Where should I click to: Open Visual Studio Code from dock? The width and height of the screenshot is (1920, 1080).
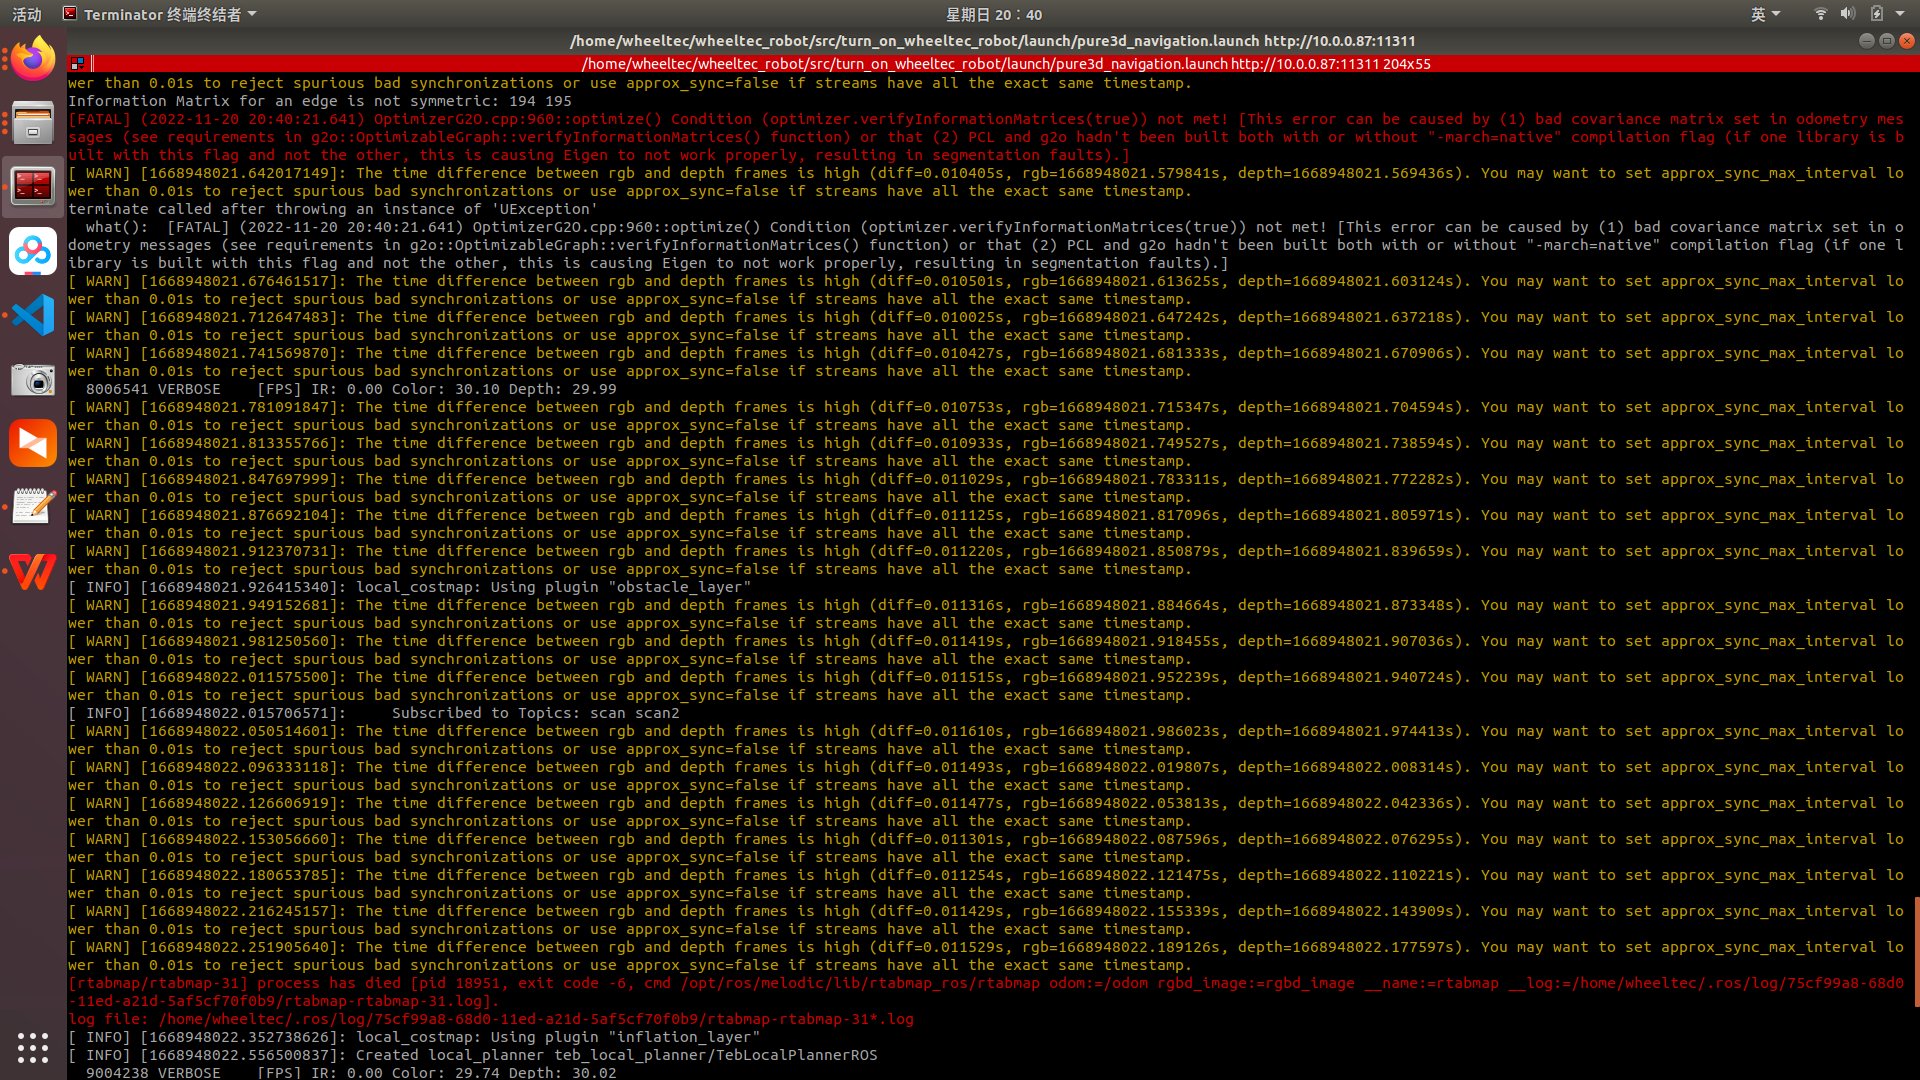click(33, 315)
